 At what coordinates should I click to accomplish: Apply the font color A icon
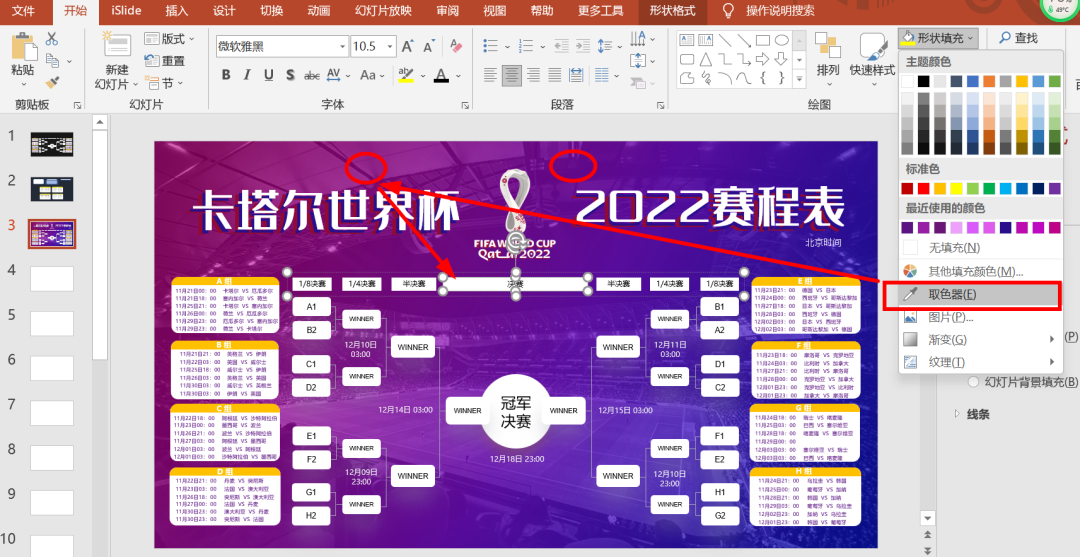tap(441, 75)
